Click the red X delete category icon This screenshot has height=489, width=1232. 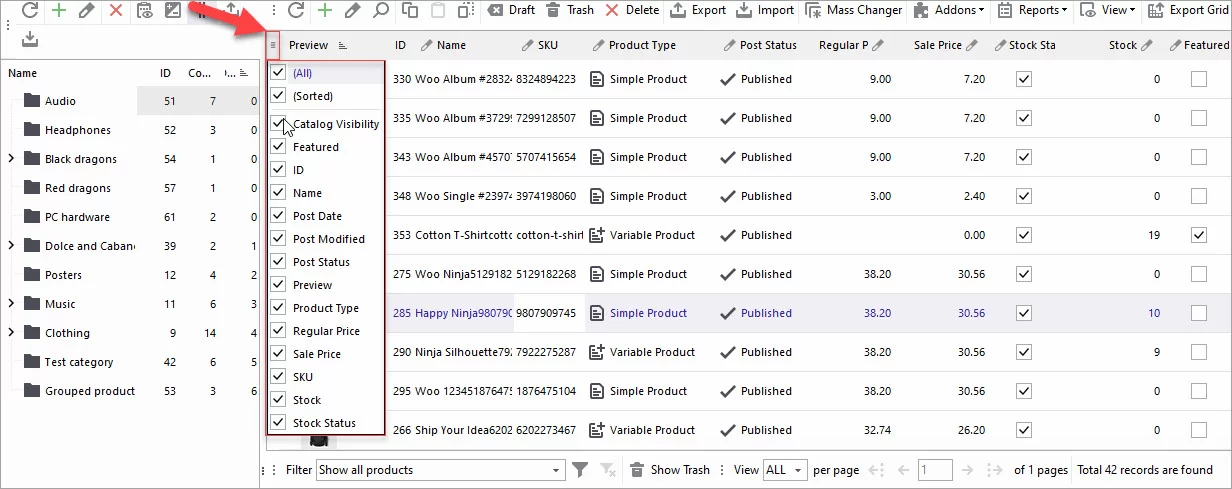(x=116, y=10)
